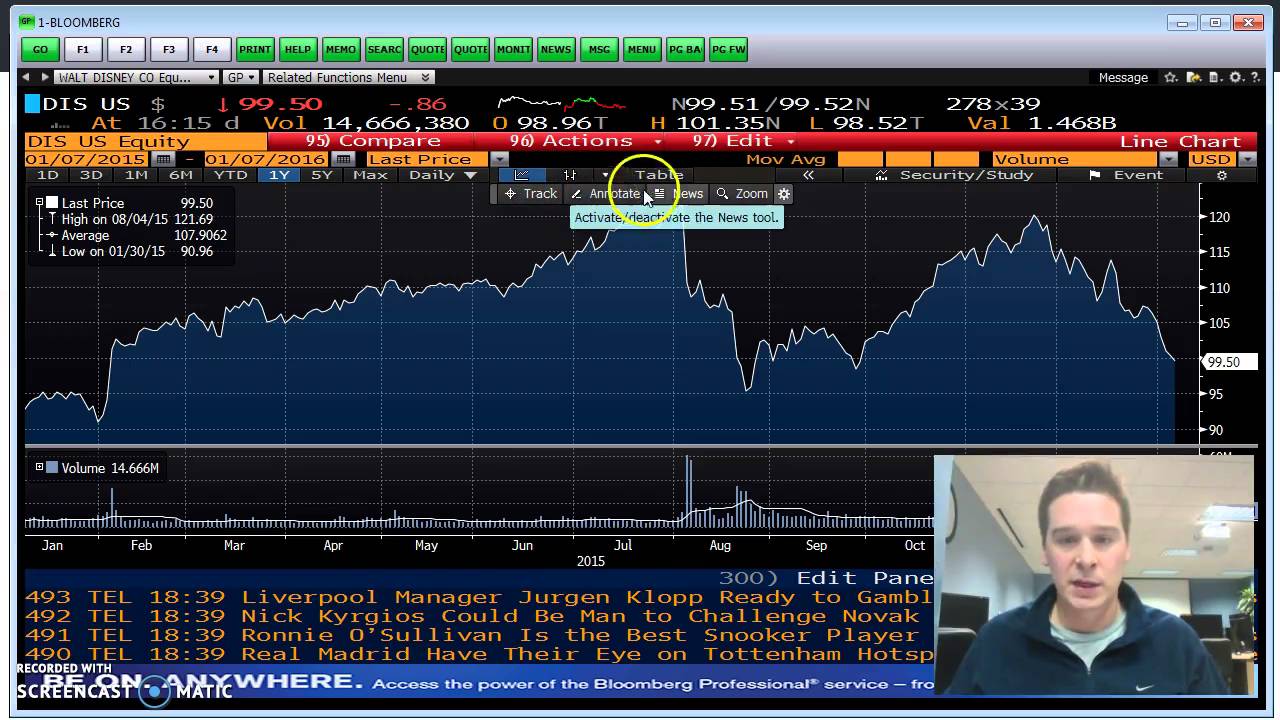Collapse the Last Price legend expander
This screenshot has height=720, width=1280.
coord(40,202)
